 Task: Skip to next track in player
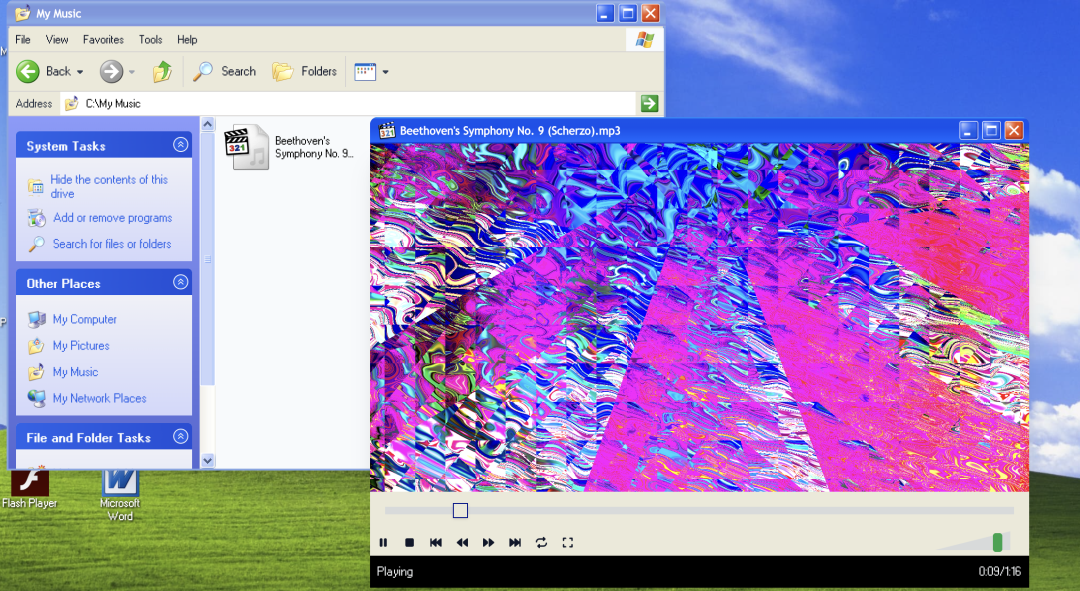pyautogui.click(x=515, y=543)
